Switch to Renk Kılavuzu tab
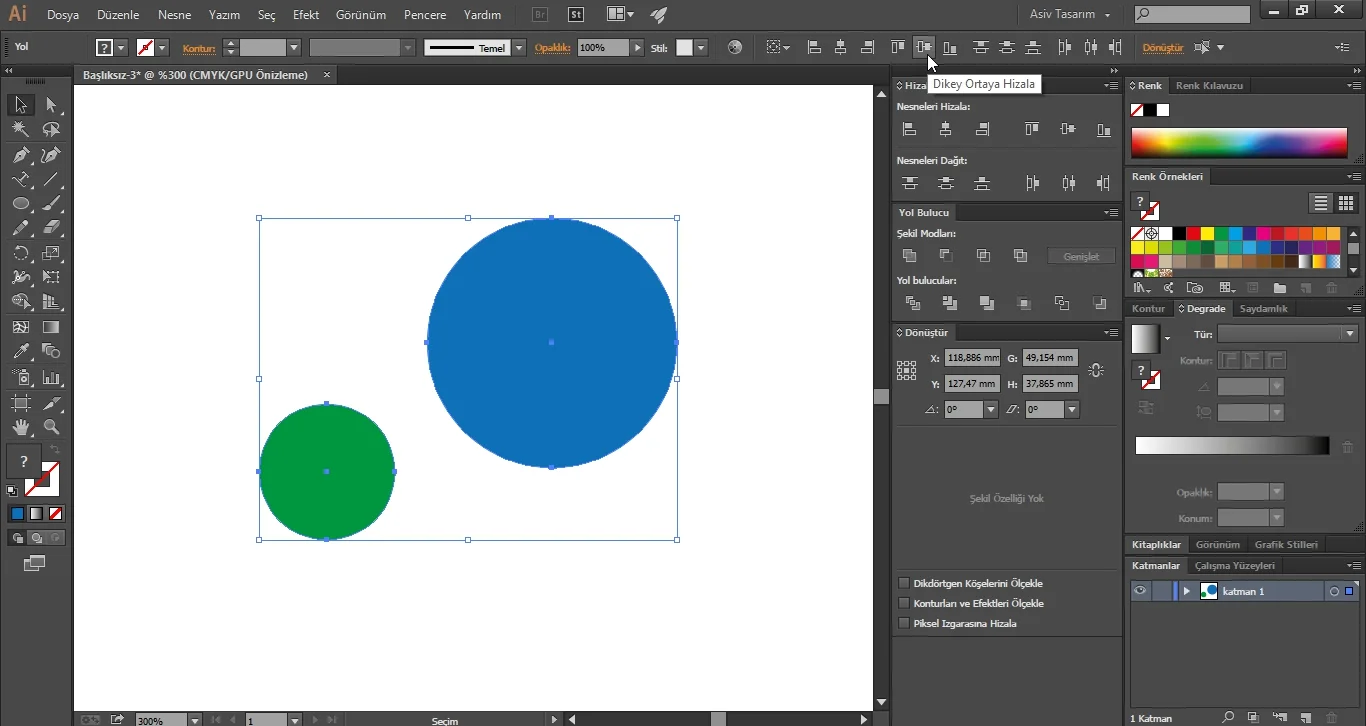 coord(1209,86)
